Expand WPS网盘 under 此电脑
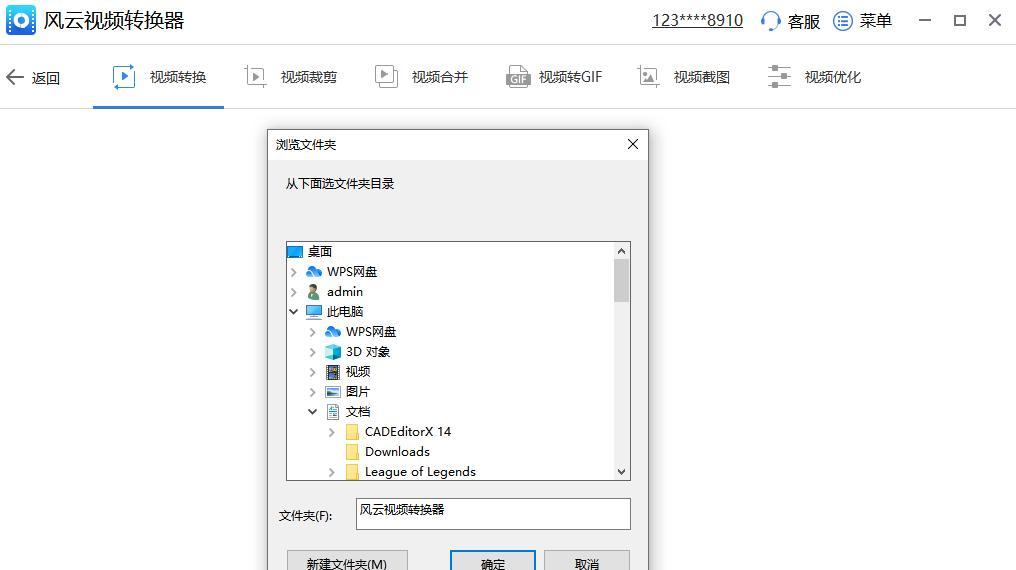 [312, 332]
